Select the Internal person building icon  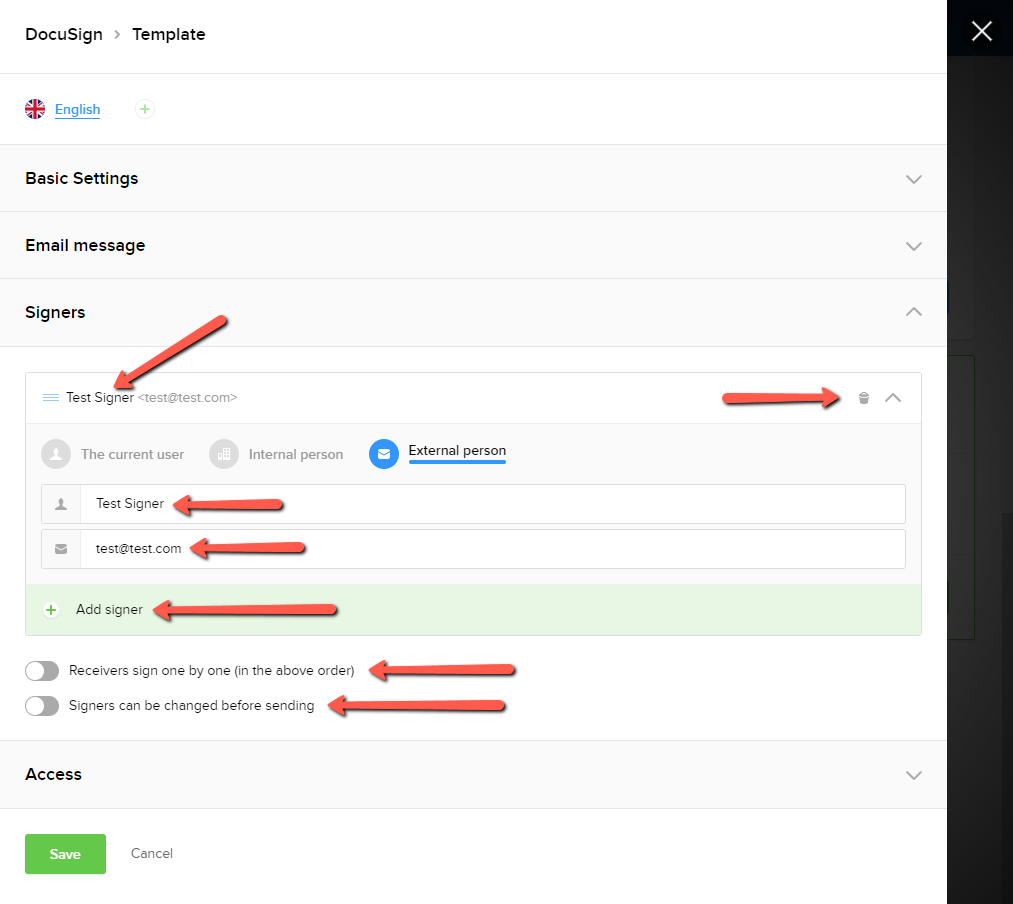pos(224,454)
